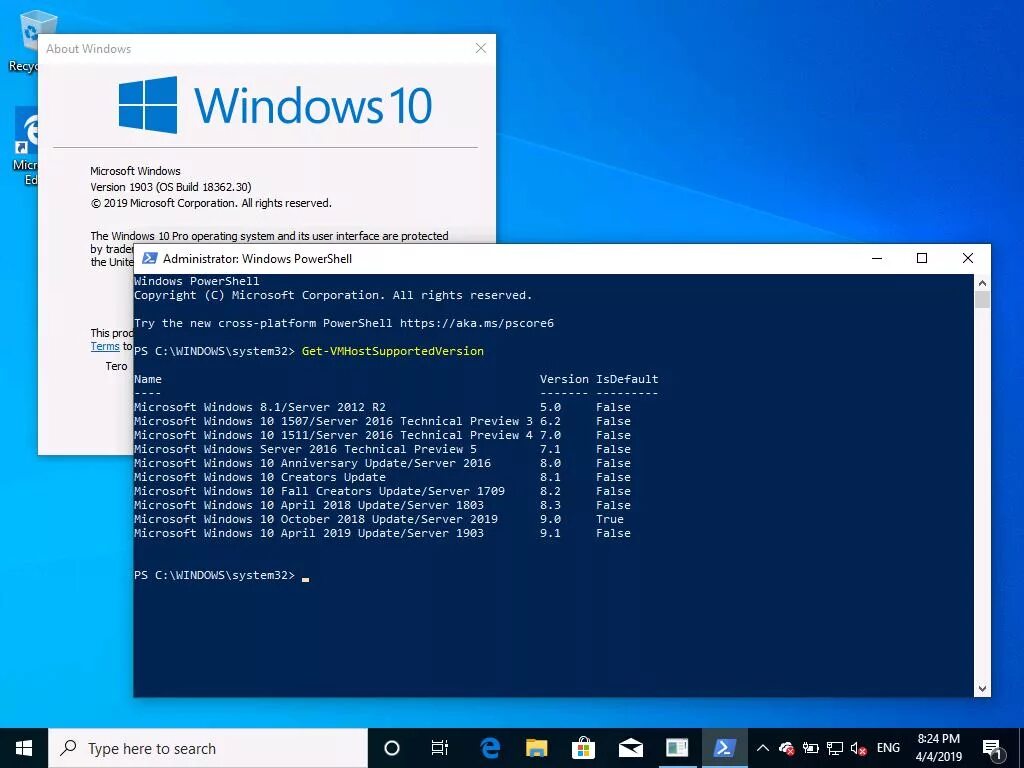Screen dimensions: 1024x768
Task: Open Cortana from the taskbar circle
Action: coord(391,748)
